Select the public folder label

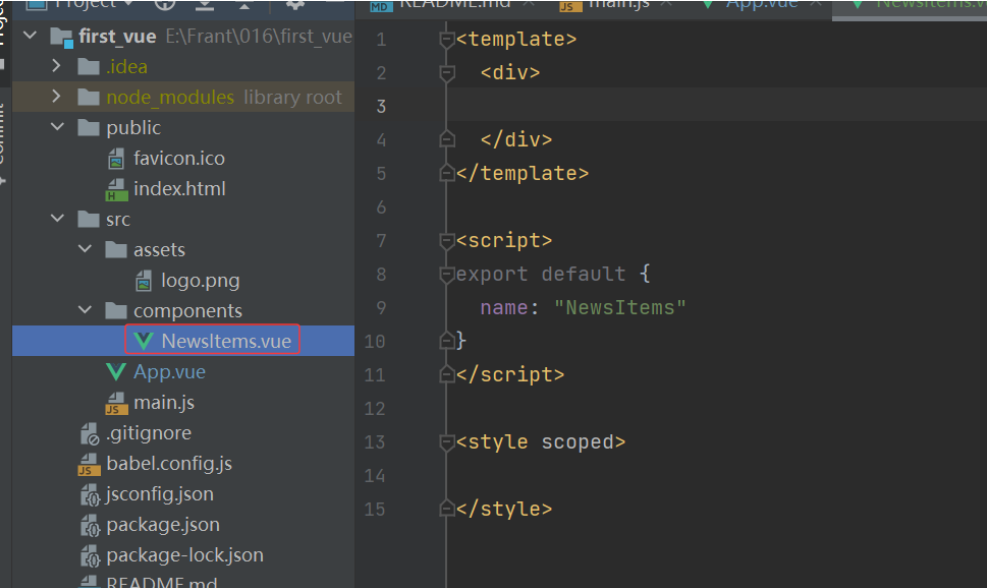pos(133,128)
